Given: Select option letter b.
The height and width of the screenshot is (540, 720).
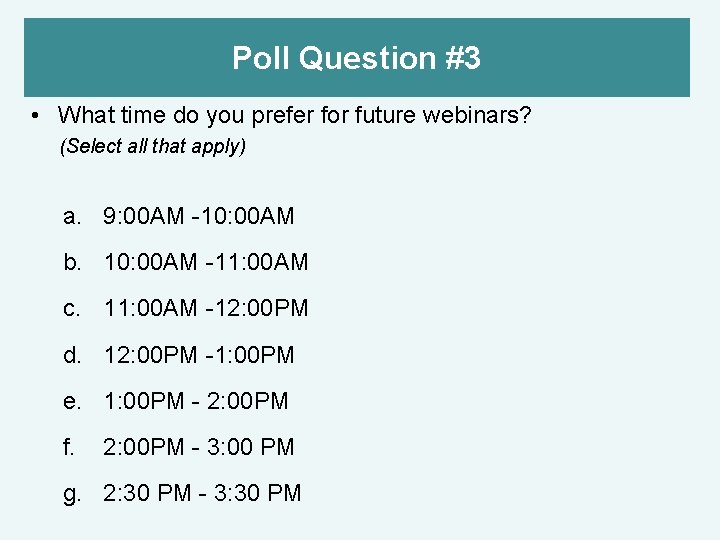Looking at the screenshot, I should [72, 262].
